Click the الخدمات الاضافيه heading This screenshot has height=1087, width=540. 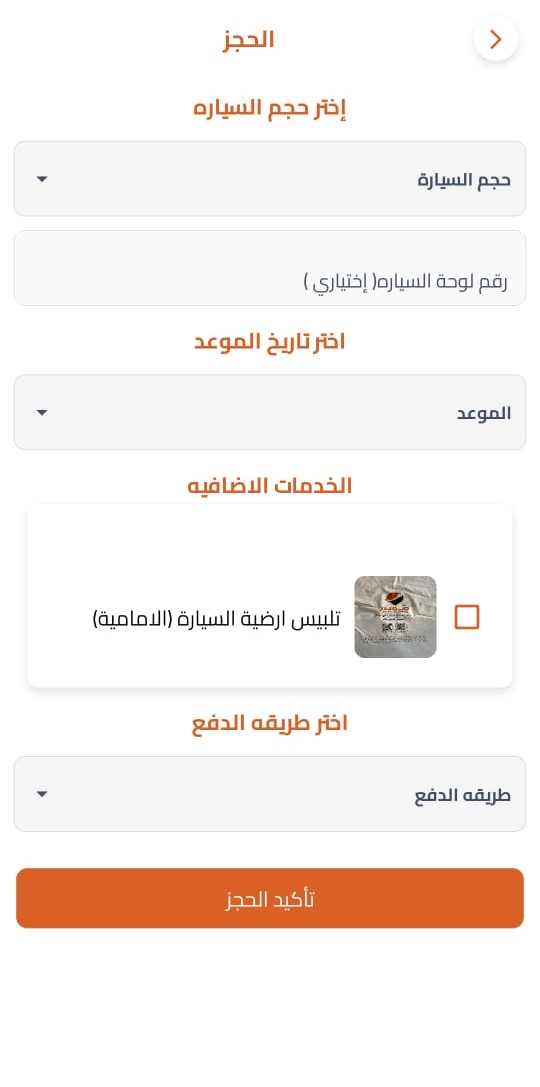(270, 486)
